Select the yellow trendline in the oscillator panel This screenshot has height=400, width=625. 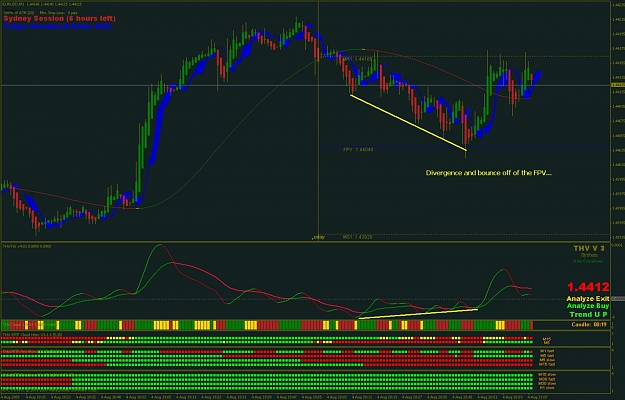tap(418, 314)
